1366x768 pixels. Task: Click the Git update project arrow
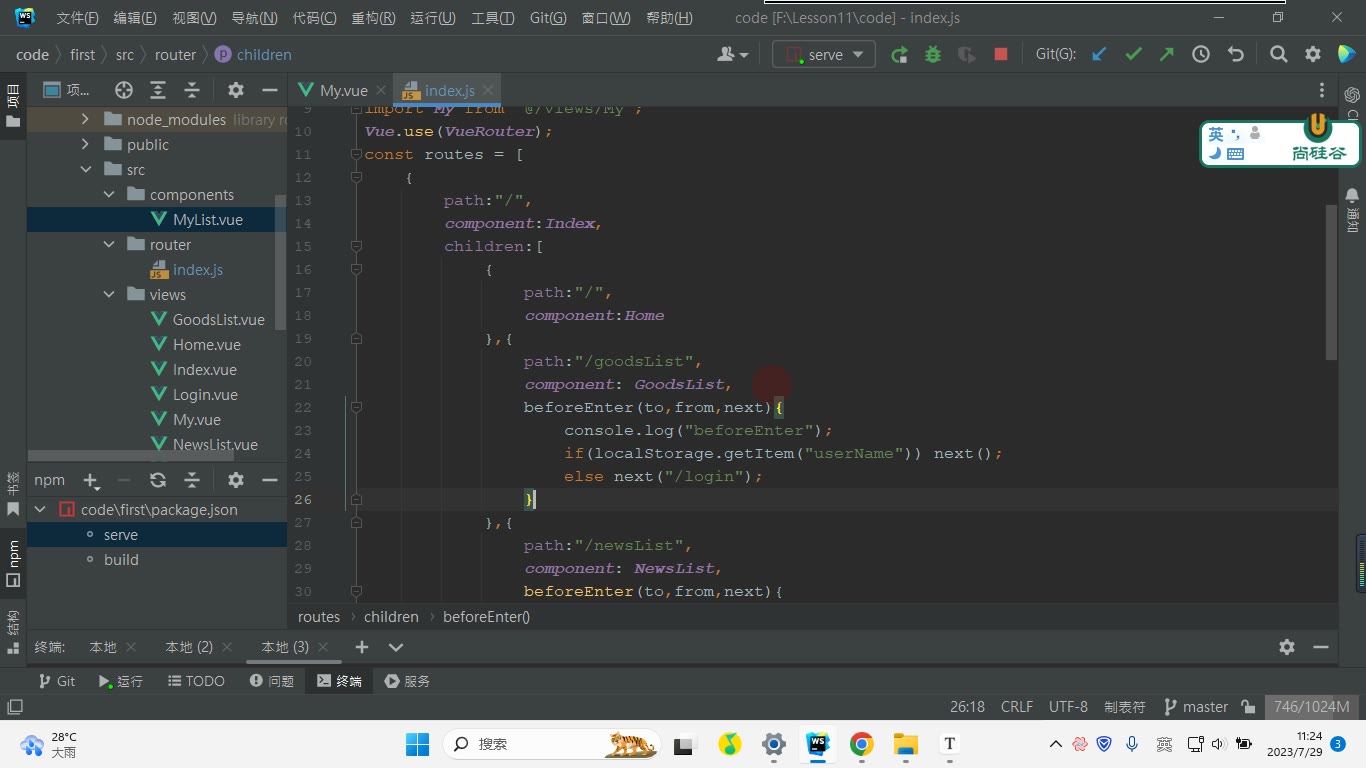point(1099,55)
